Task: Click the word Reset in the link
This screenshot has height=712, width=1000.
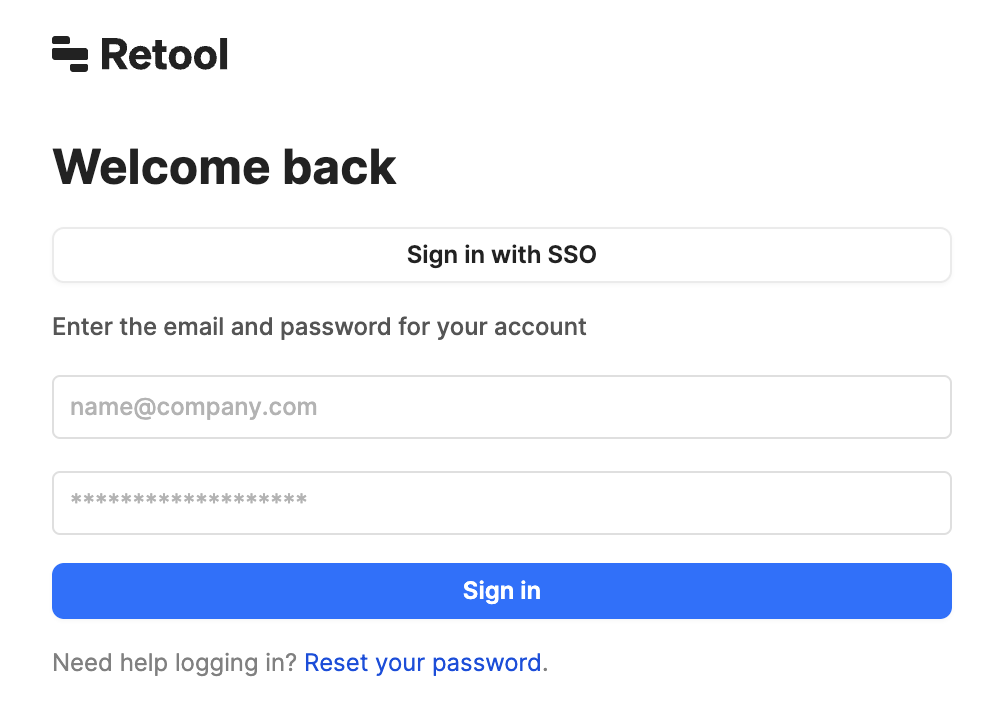Action: click(337, 663)
